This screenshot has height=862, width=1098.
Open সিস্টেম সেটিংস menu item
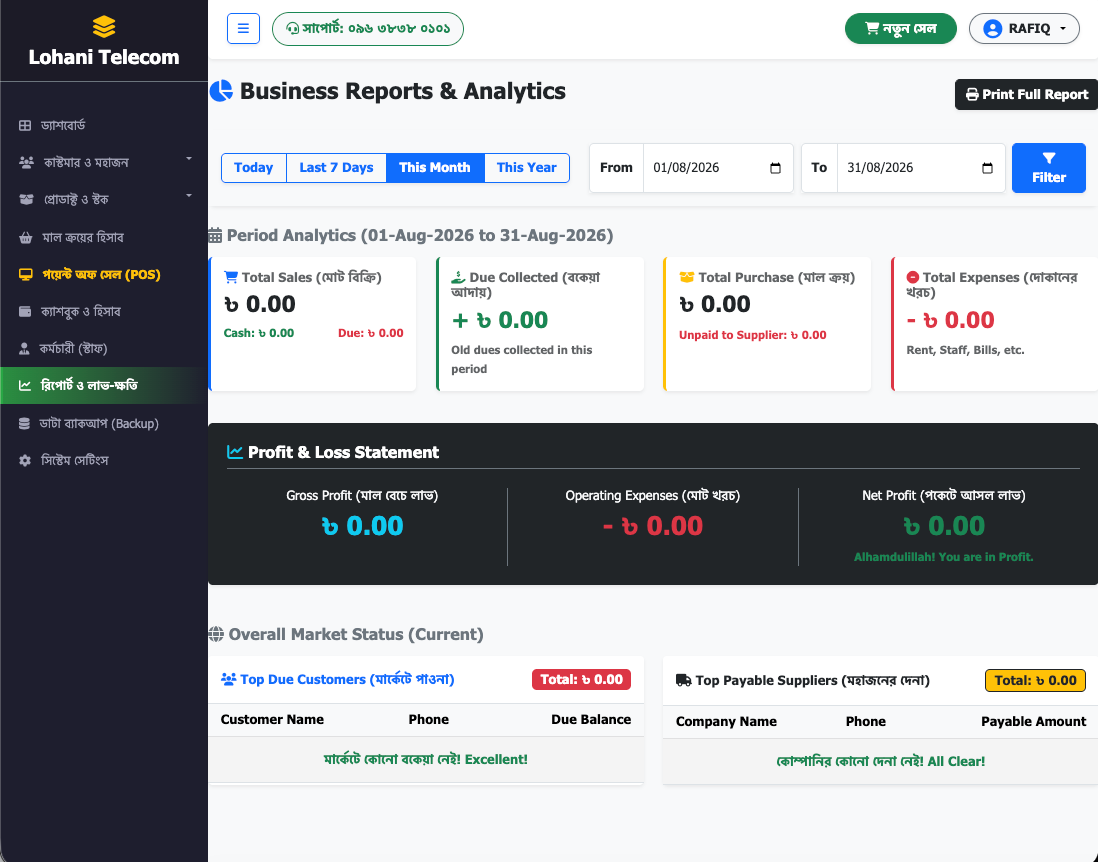tap(104, 461)
